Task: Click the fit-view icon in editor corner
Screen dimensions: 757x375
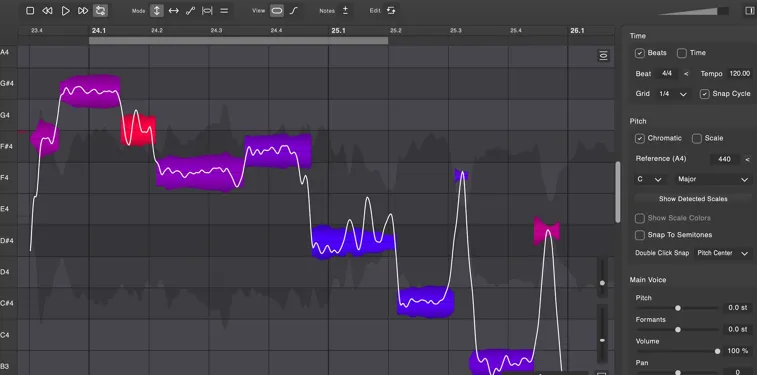Action: tap(603, 56)
